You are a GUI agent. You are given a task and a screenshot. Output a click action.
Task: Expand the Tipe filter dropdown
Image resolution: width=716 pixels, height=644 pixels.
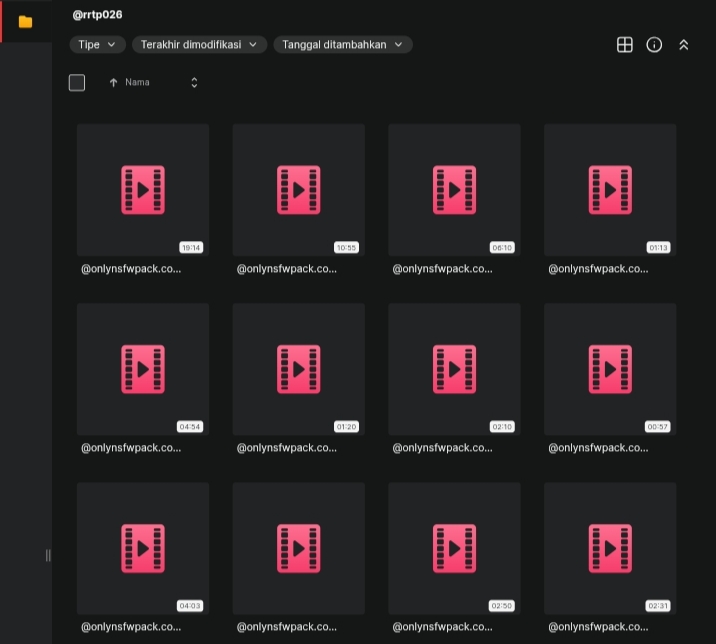[x=97, y=45]
